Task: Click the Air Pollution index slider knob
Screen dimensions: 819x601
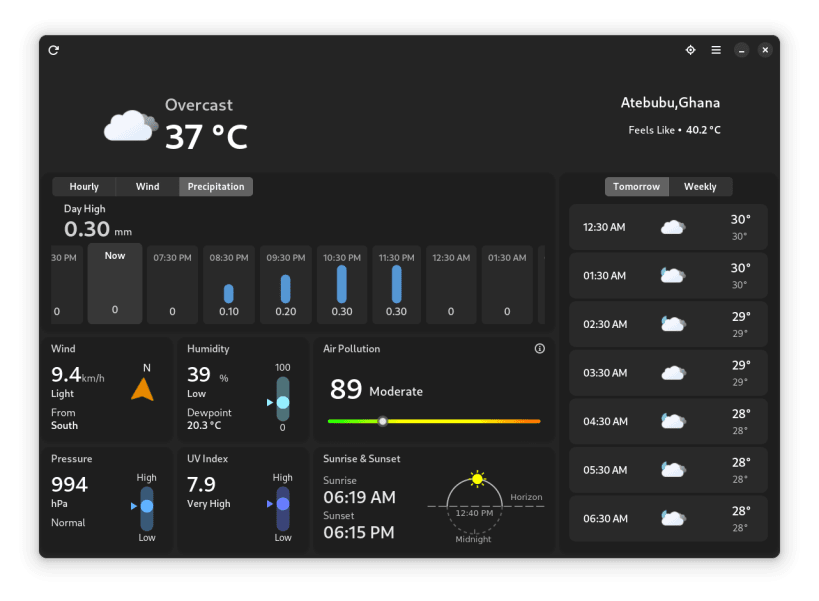Action: point(383,421)
